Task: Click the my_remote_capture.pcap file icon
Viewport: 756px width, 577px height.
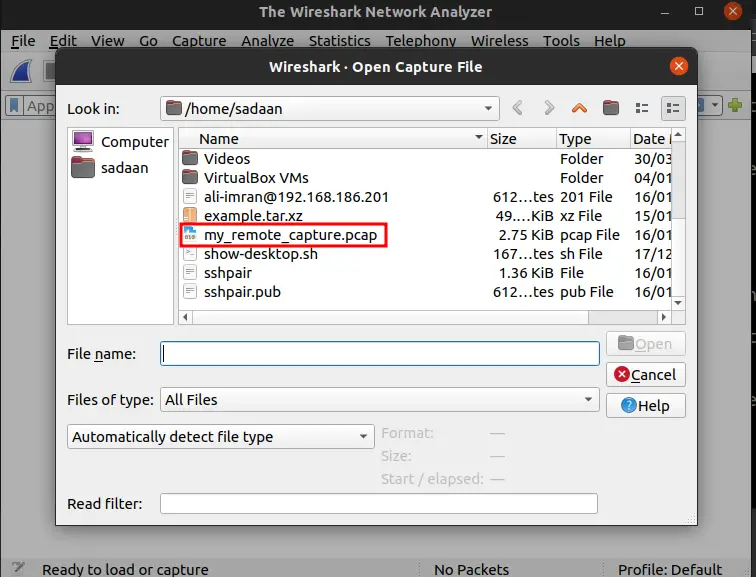Action: [x=190, y=234]
